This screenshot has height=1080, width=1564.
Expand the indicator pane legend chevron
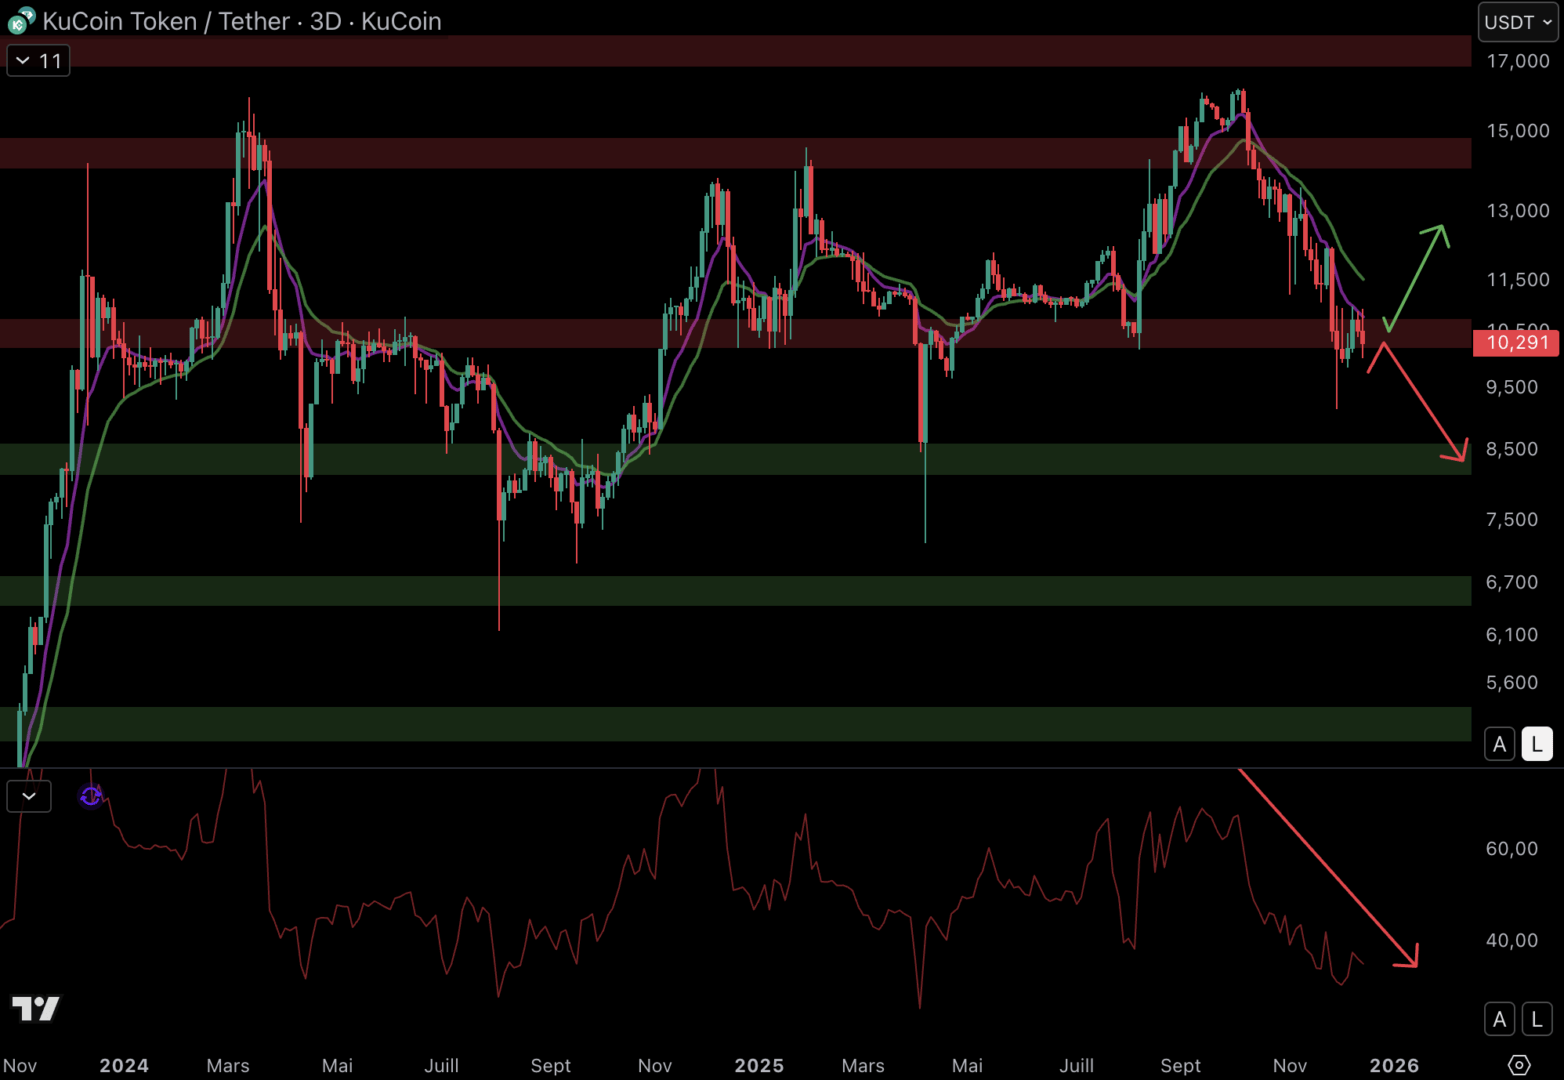coord(29,796)
